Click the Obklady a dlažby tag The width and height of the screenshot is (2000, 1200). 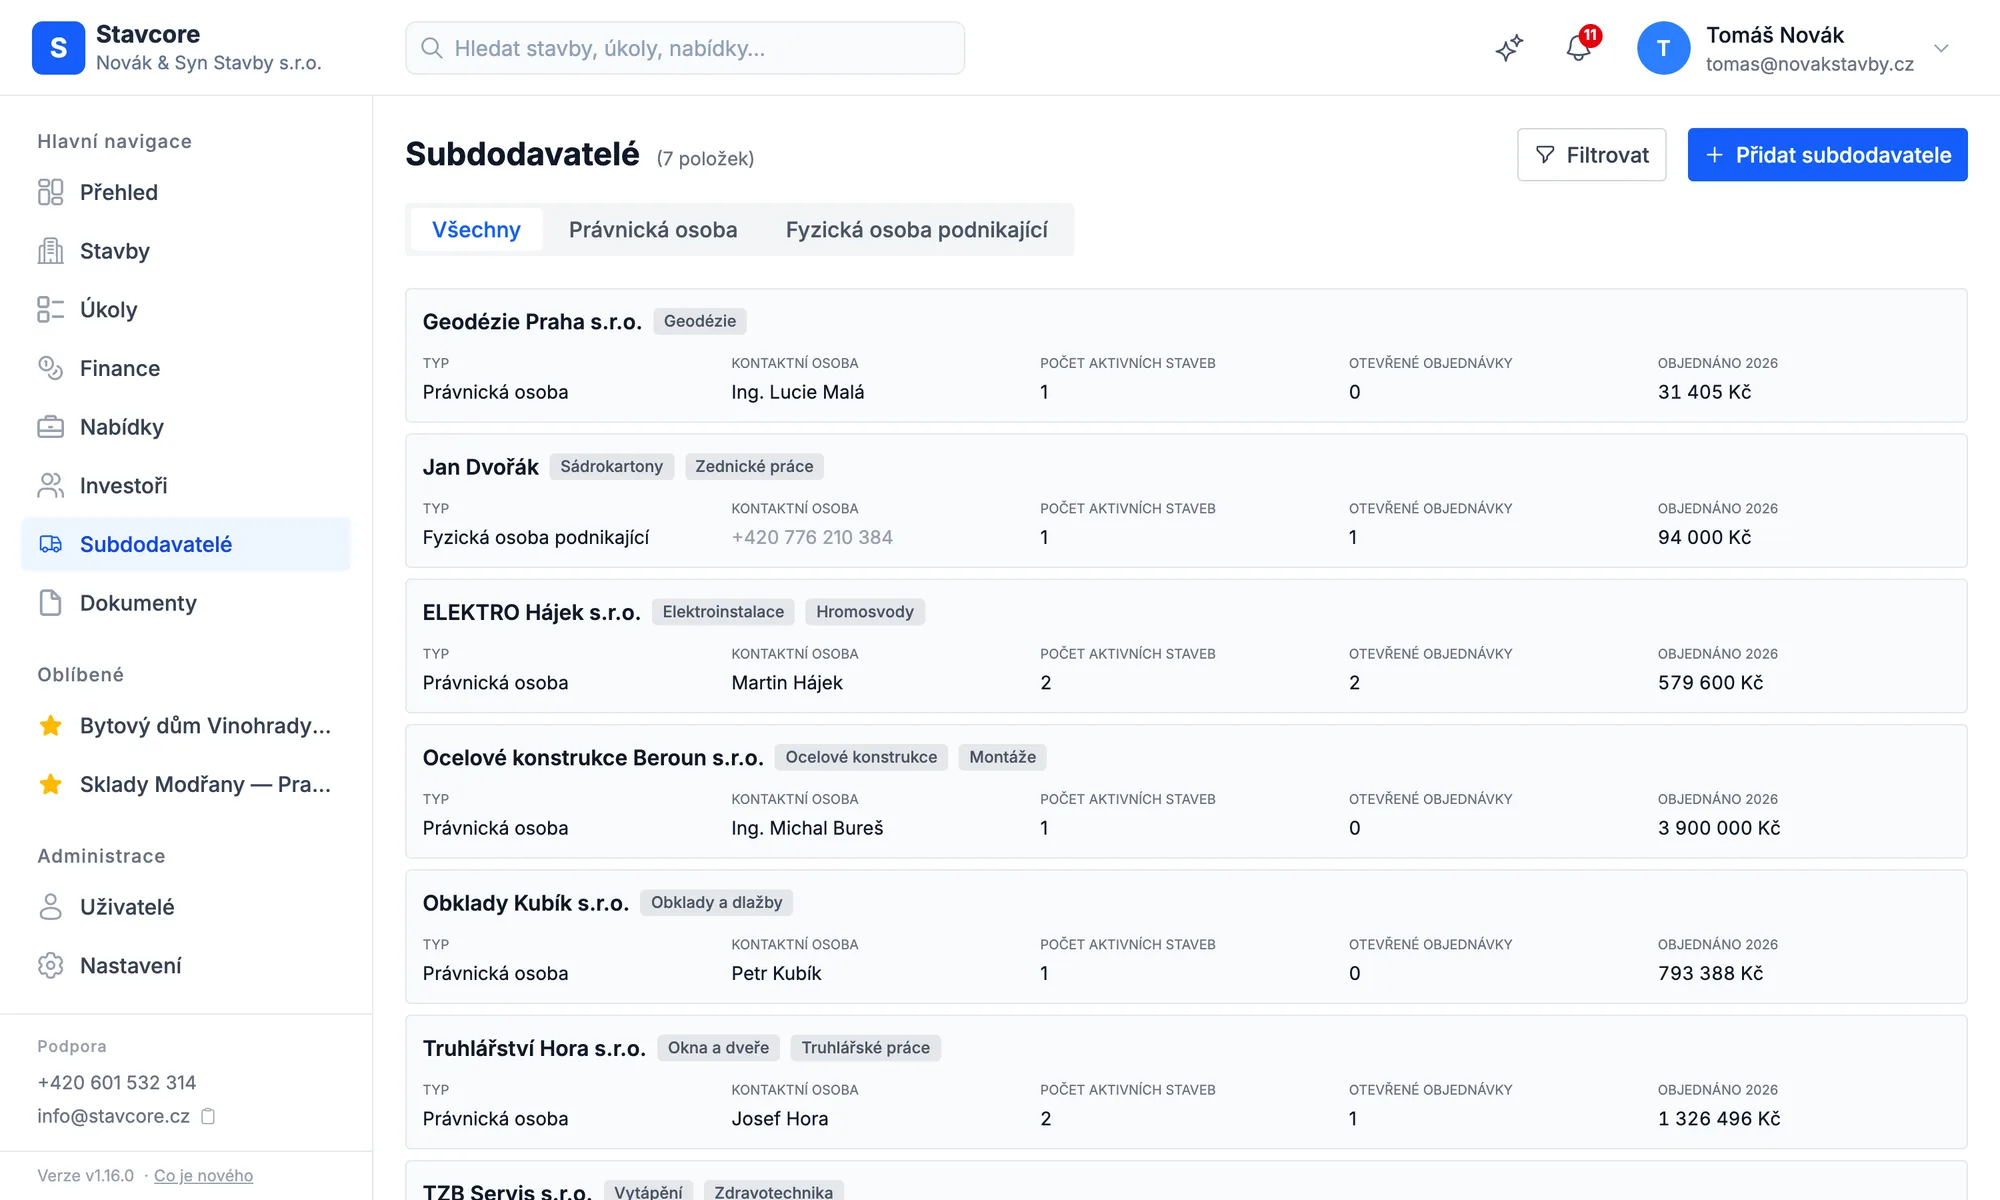(716, 902)
